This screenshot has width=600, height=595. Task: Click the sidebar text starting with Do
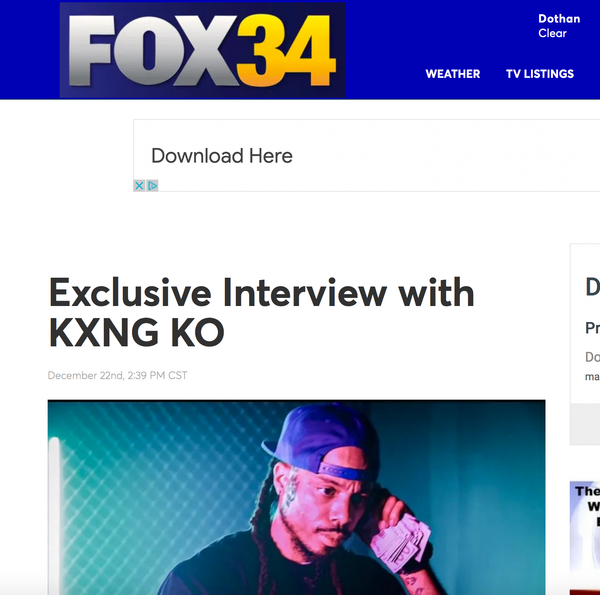pyautogui.click(x=592, y=357)
